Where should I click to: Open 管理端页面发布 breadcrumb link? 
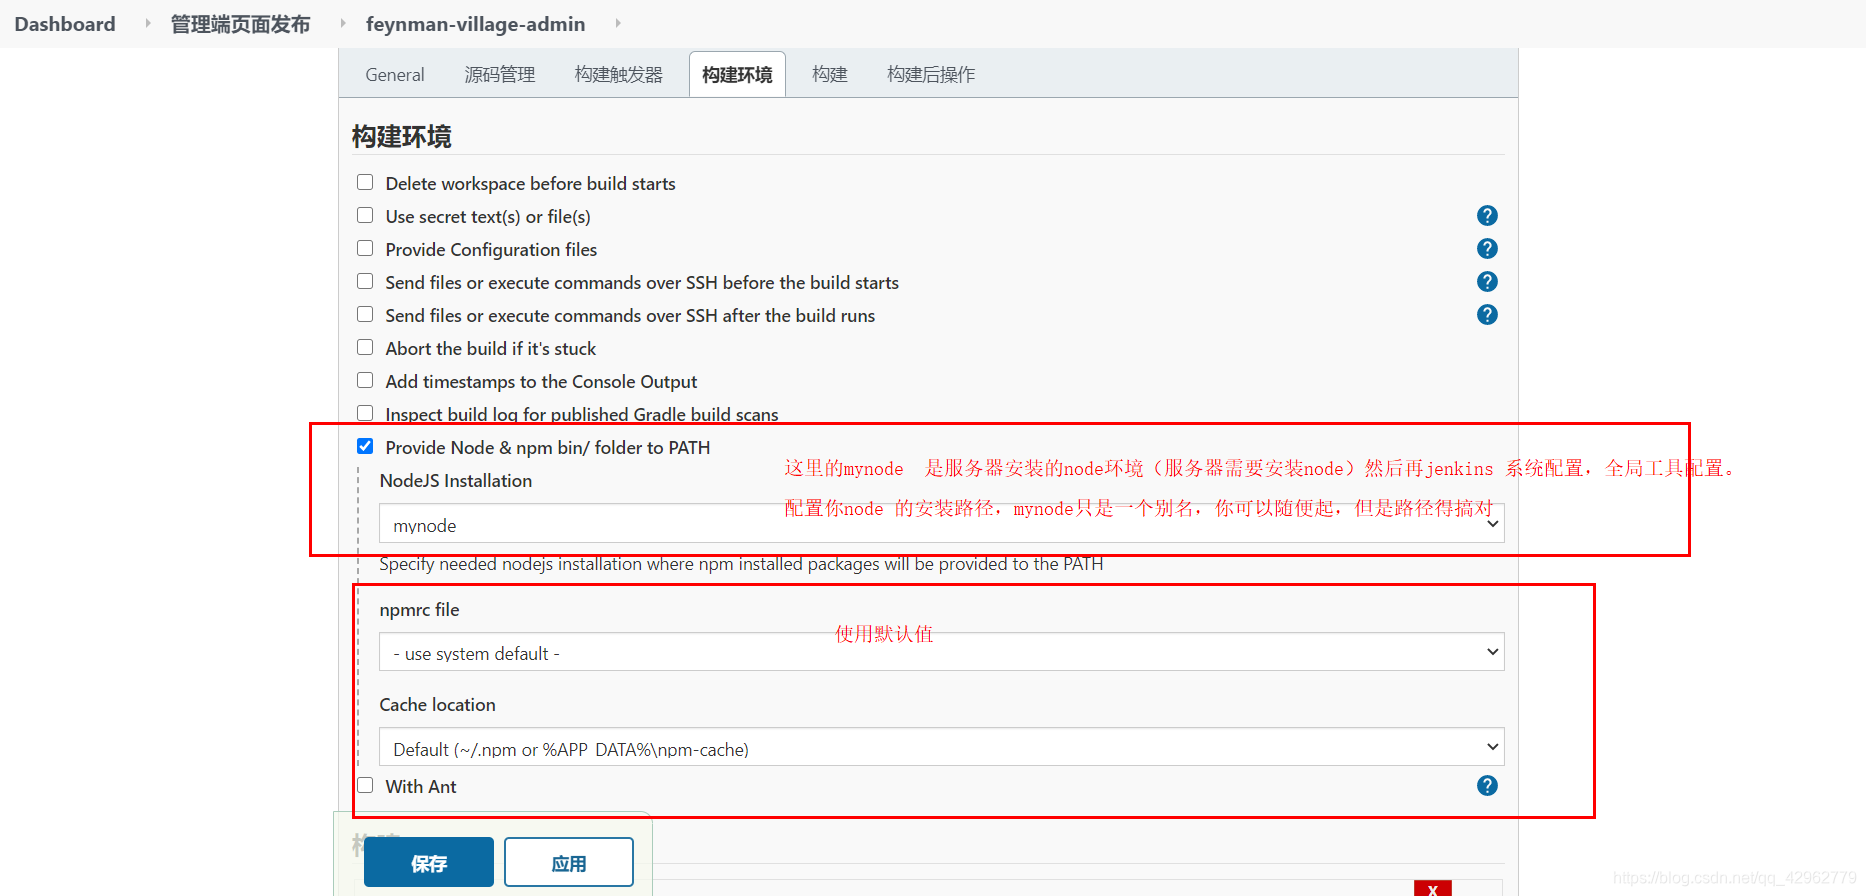point(240,24)
